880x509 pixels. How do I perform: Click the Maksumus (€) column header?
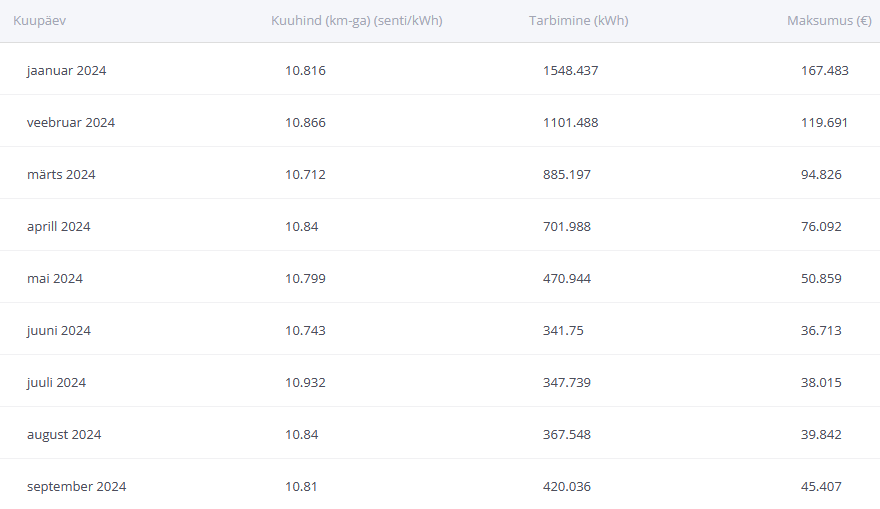click(x=829, y=20)
